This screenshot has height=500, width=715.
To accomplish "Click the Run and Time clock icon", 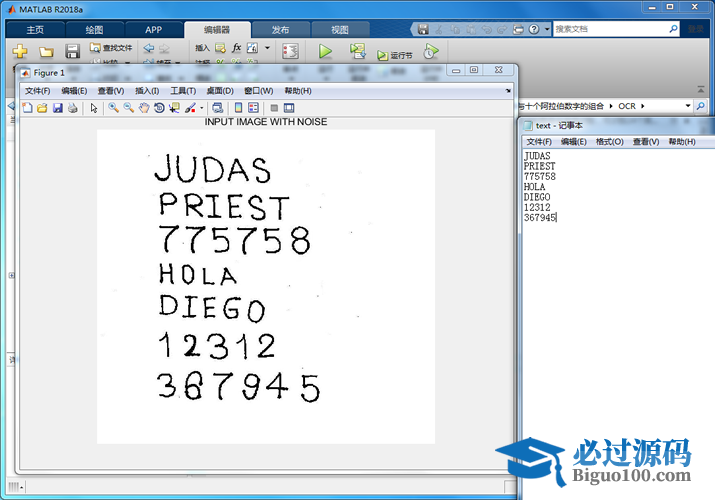I will (x=430, y=51).
